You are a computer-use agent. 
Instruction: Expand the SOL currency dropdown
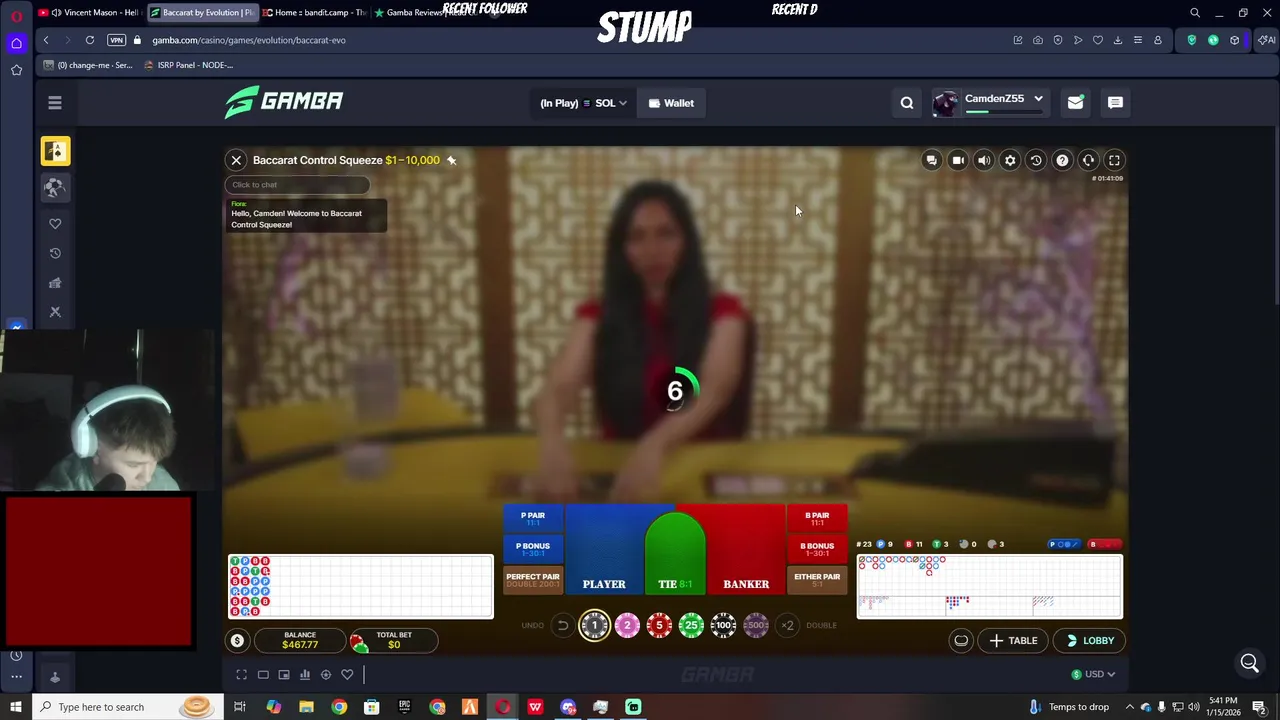tap(583, 103)
